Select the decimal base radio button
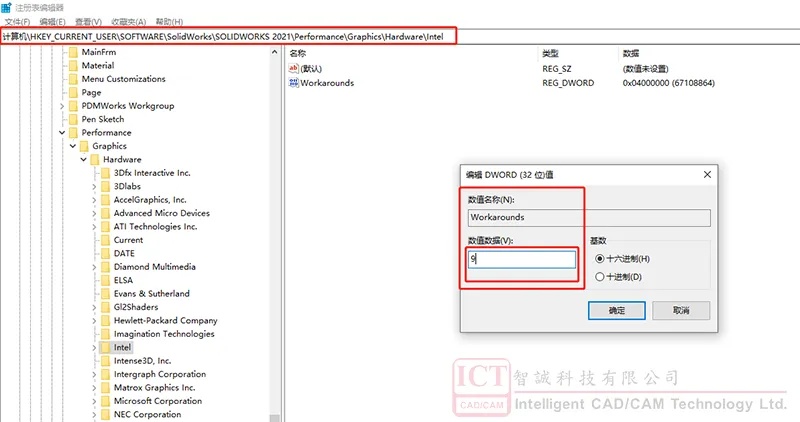This screenshot has height=422, width=800. pyautogui.click(x=599, y=277)
